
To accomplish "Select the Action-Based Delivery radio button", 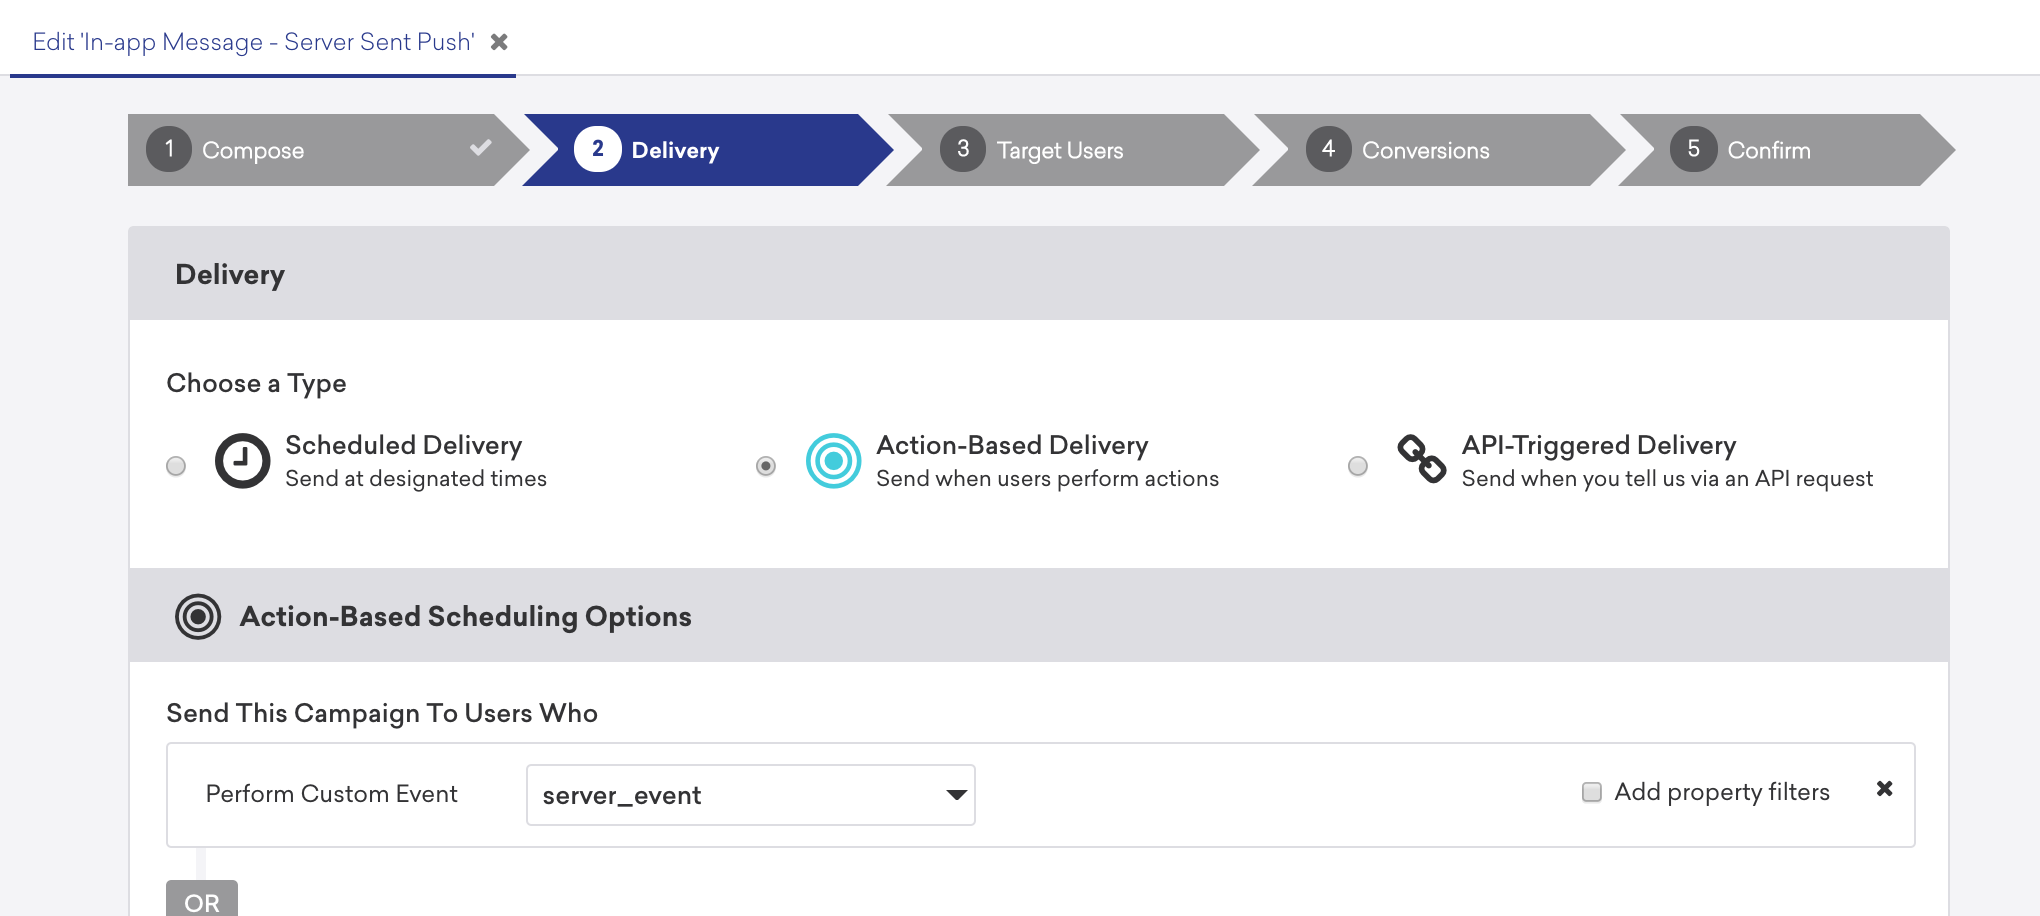I will [766, 466].
